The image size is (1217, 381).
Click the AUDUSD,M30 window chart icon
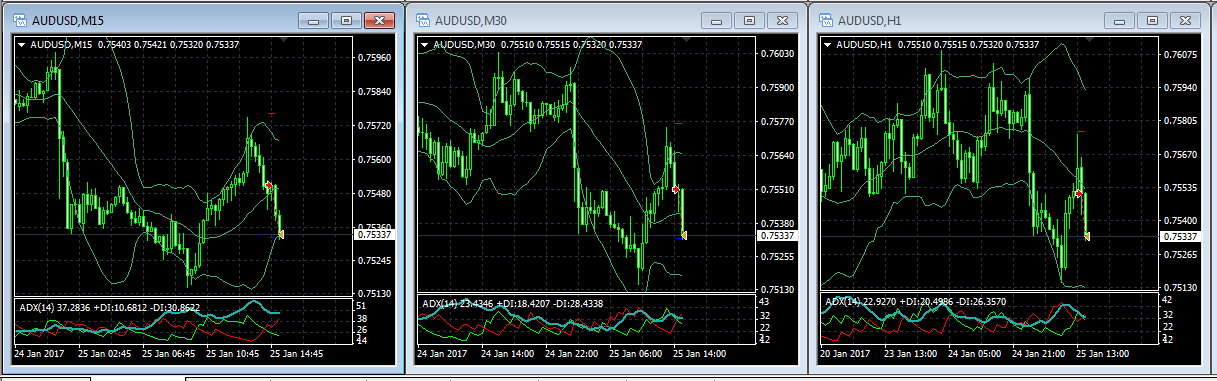[423, 19]
